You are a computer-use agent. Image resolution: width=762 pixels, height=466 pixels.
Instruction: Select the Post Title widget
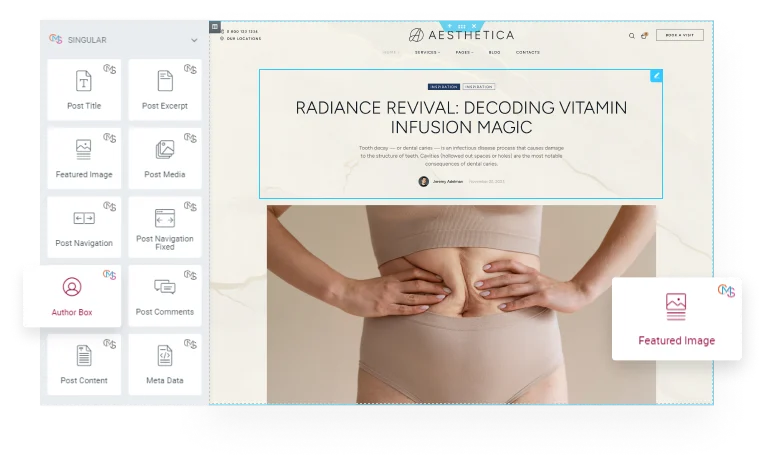point(84,90)
